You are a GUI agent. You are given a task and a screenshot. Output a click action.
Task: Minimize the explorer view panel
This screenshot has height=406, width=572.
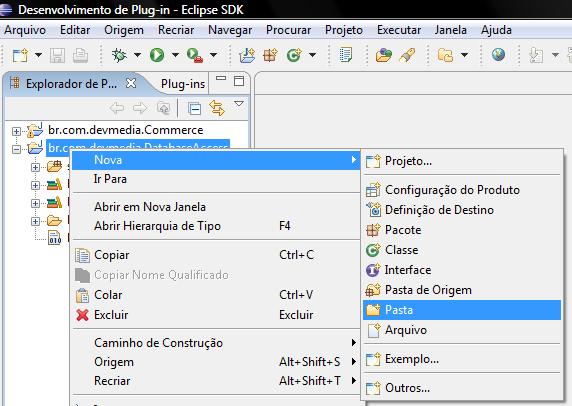point(221,78)
